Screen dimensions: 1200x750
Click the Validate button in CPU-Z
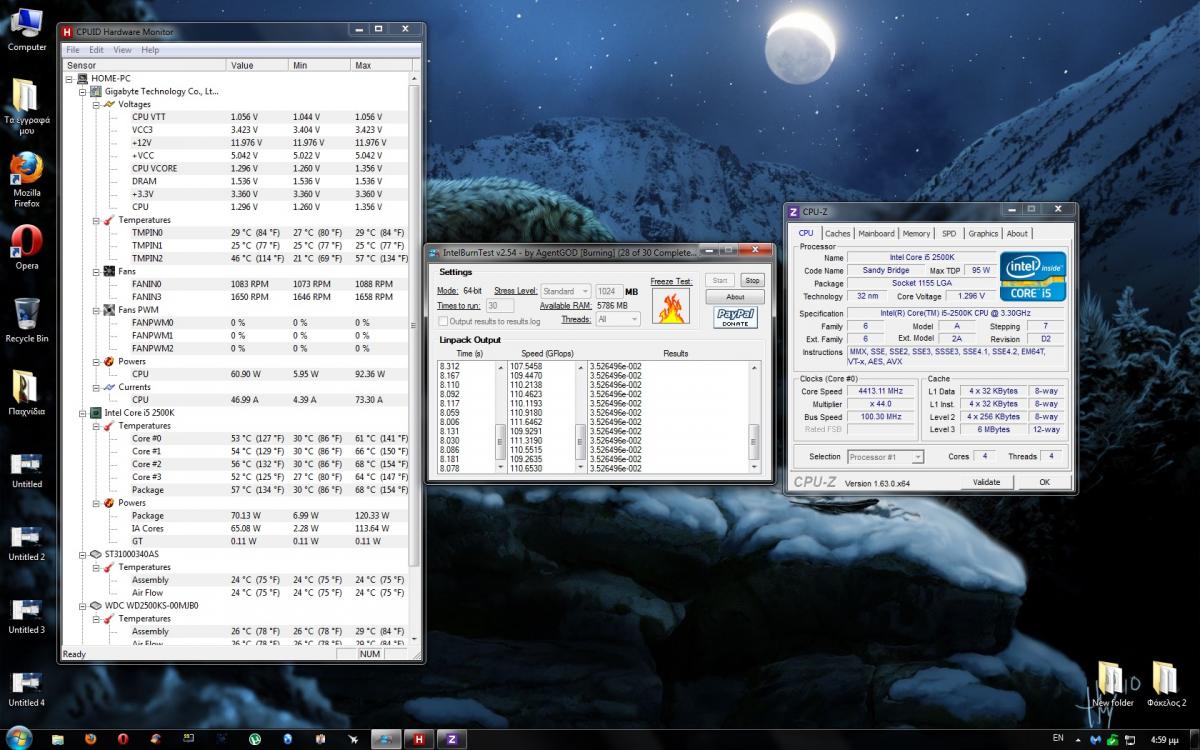coord(986,482)
